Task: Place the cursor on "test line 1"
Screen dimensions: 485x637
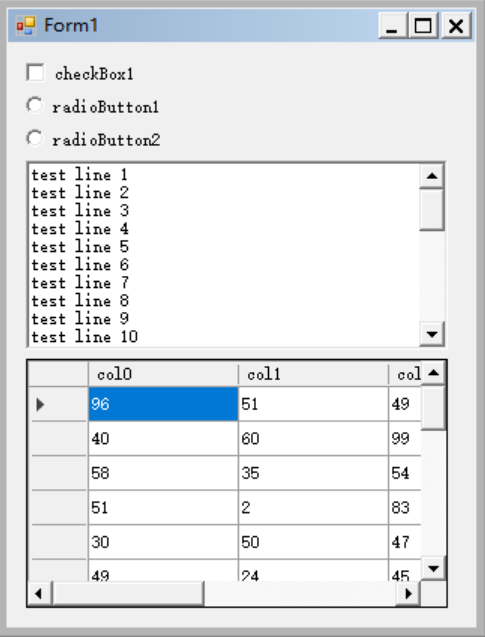Action: pyautogui.click(x=80, y=175)
